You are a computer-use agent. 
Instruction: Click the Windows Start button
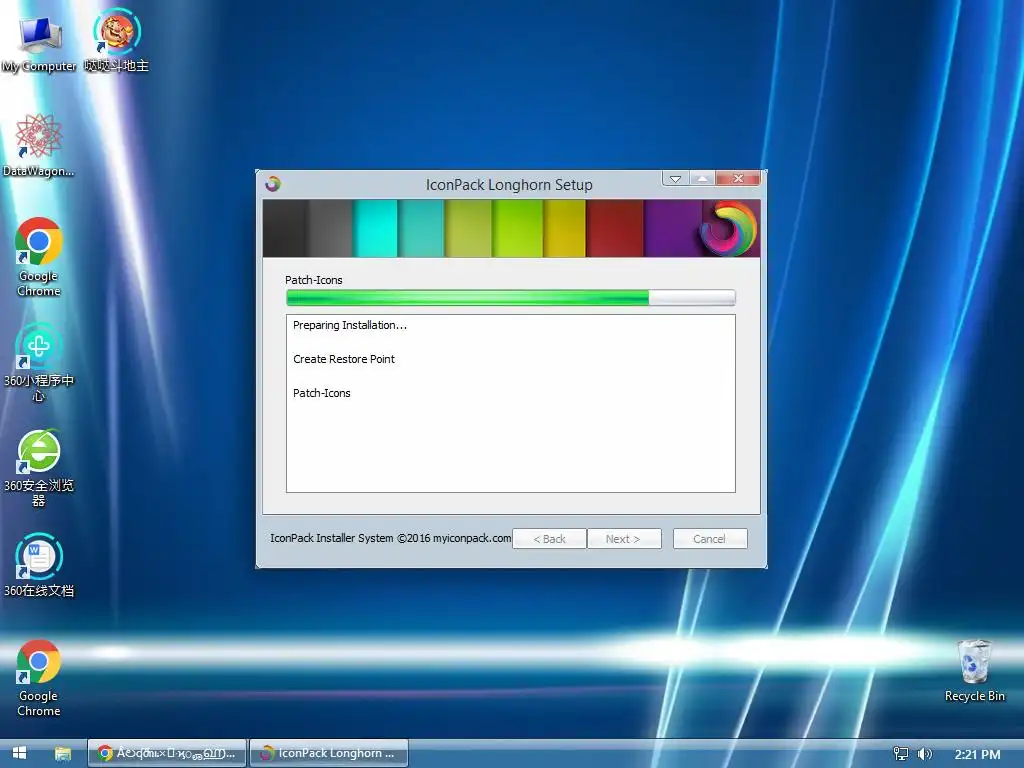[x=20, y=753]
